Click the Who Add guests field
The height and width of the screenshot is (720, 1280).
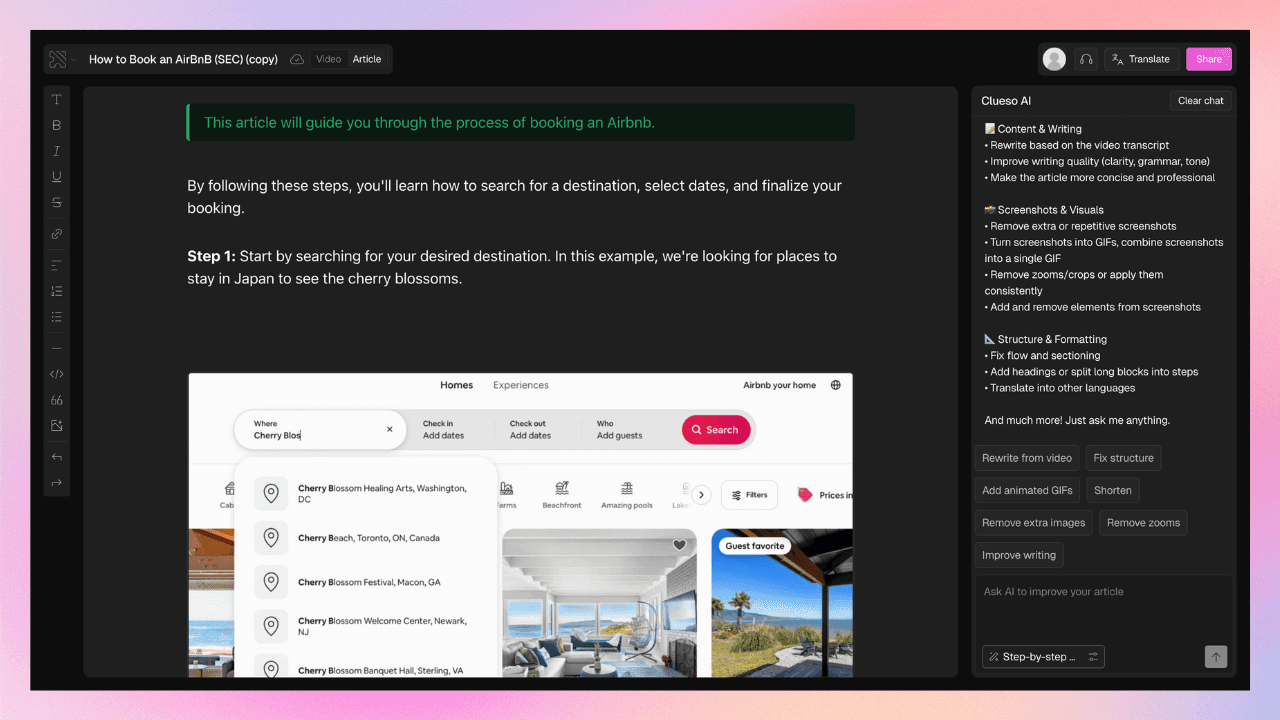[x=620, y=430]
